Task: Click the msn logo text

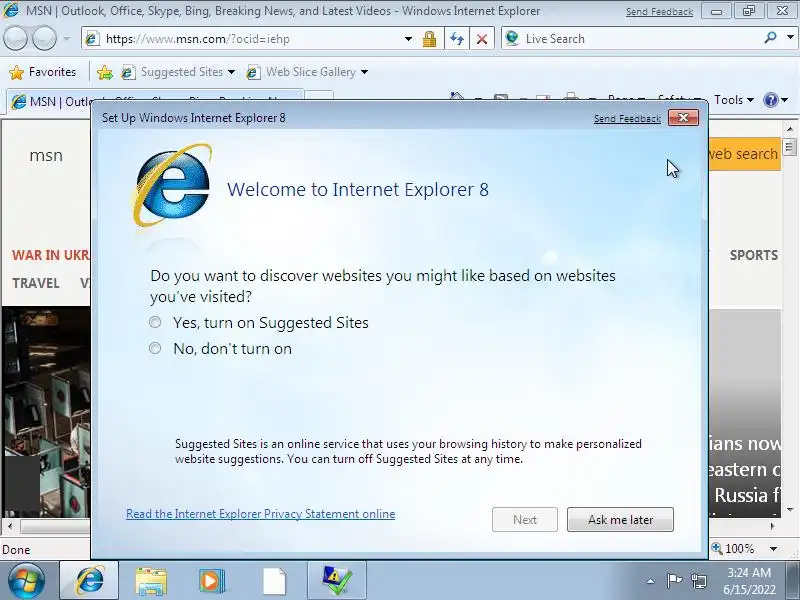Action: point(46,155)
